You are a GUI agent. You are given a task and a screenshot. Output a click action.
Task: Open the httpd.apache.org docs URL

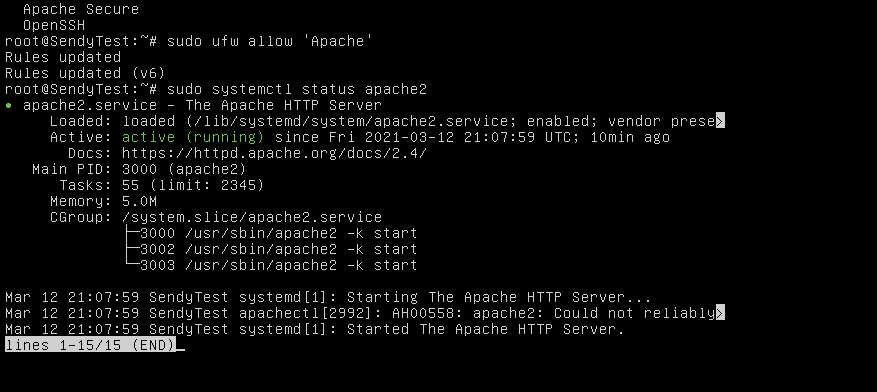pos(274,153)
